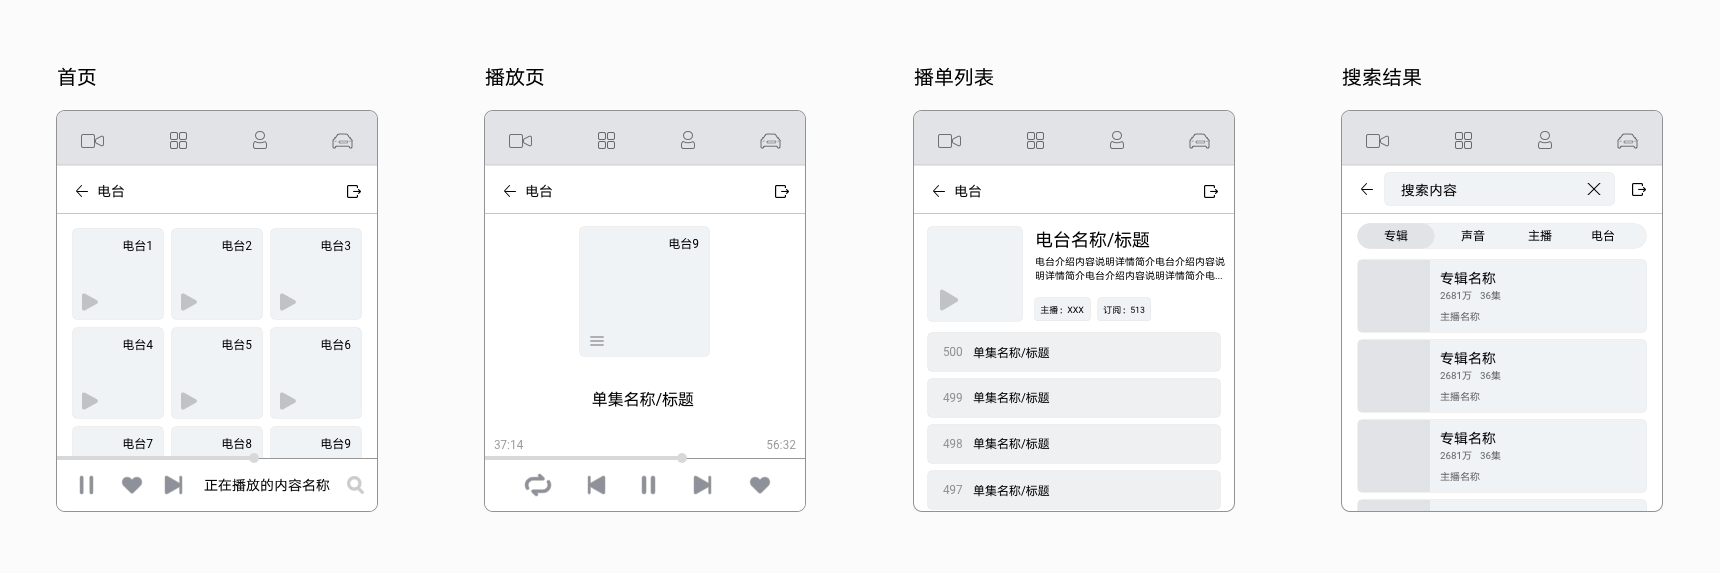Tap the exit icon in 播放页 header
The image size is (1720, 573).
[782, 191]
